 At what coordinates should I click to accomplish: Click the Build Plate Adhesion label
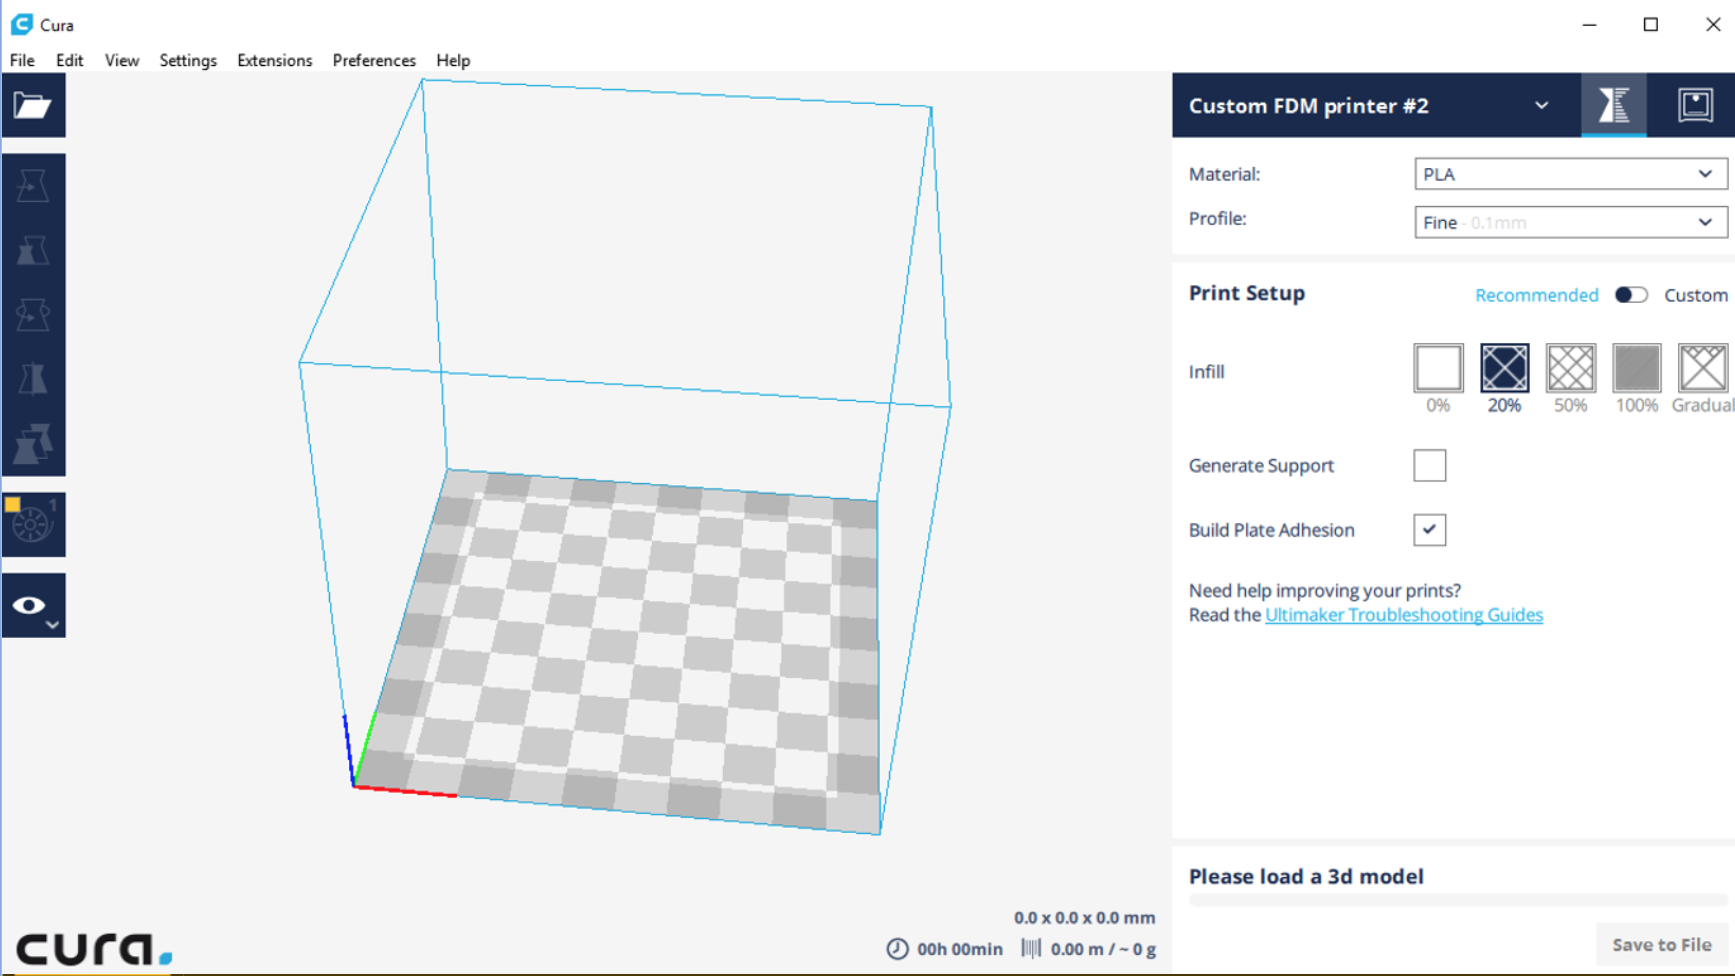tap(1272, 530)
